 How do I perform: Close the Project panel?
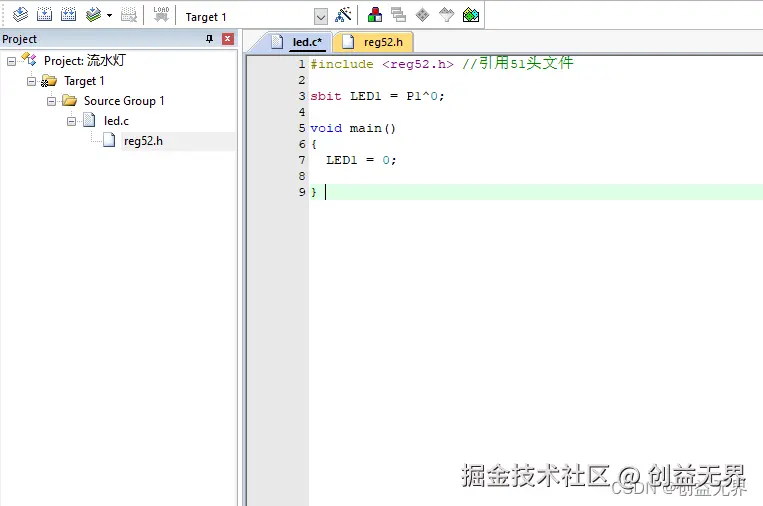pyautogui.click(x=228, y=39)
